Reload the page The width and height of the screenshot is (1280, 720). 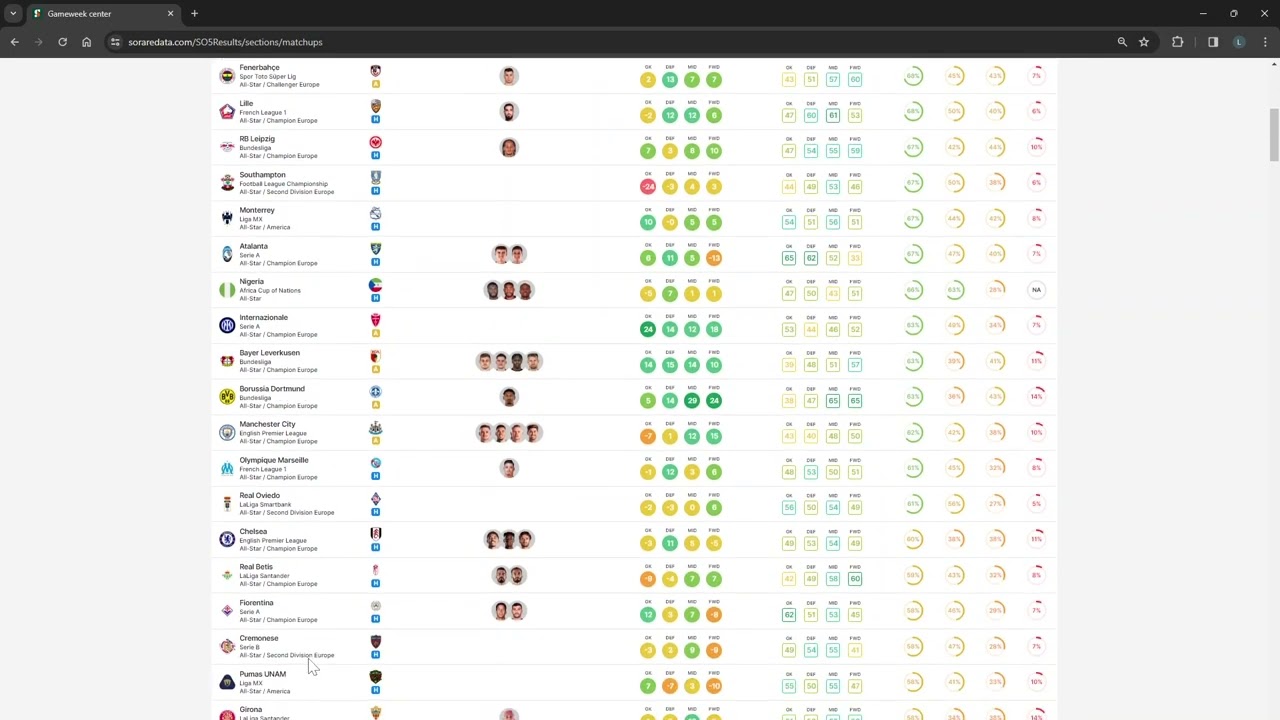tap(62, 42)
